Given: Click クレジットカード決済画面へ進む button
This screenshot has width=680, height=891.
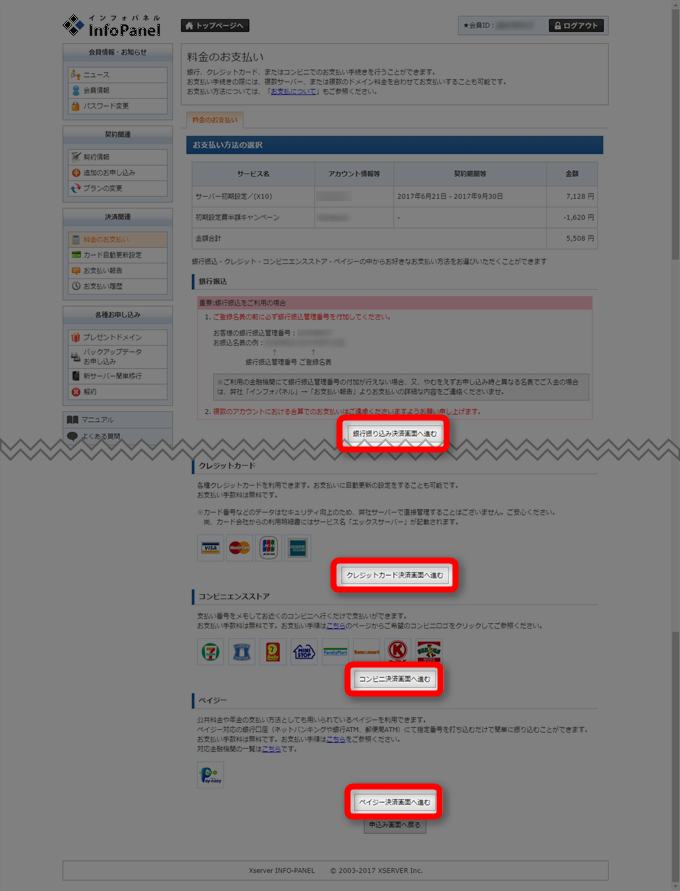Looking at the screenshot, I should click(394, 575).
